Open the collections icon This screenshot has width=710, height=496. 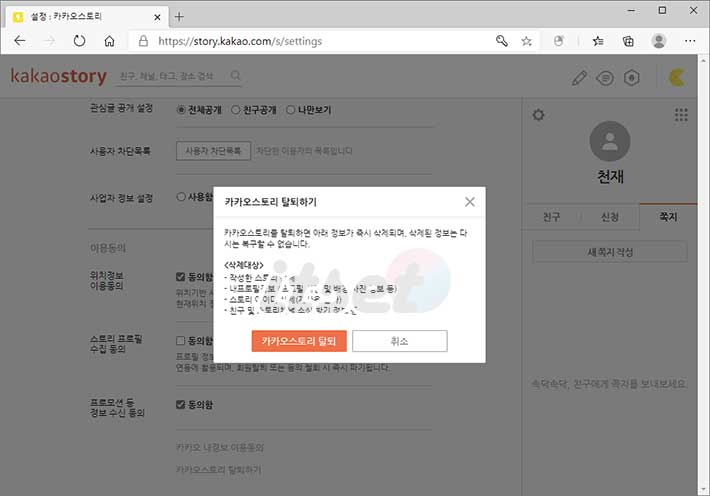[x=628, y=41]
